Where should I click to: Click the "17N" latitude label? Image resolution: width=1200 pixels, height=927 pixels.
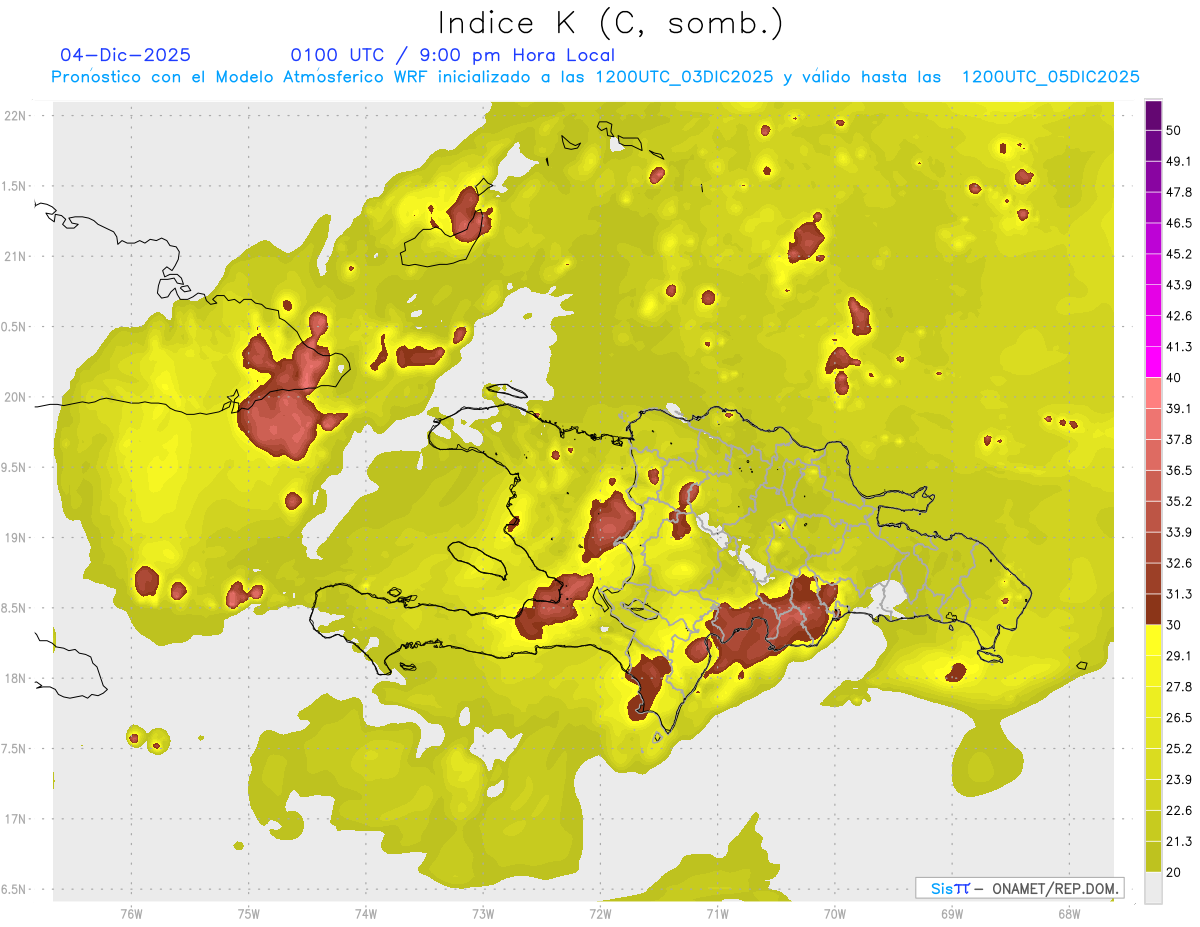(x=15, y=819)
